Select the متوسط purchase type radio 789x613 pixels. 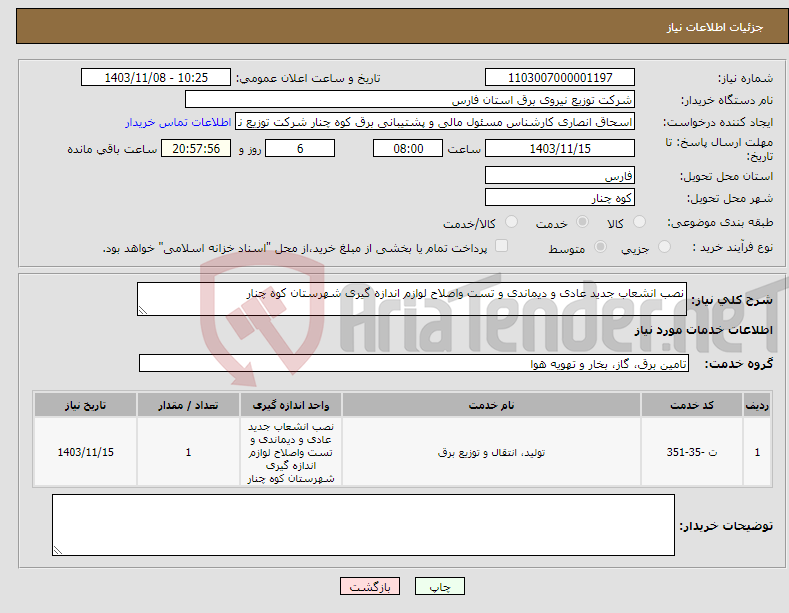600,247
